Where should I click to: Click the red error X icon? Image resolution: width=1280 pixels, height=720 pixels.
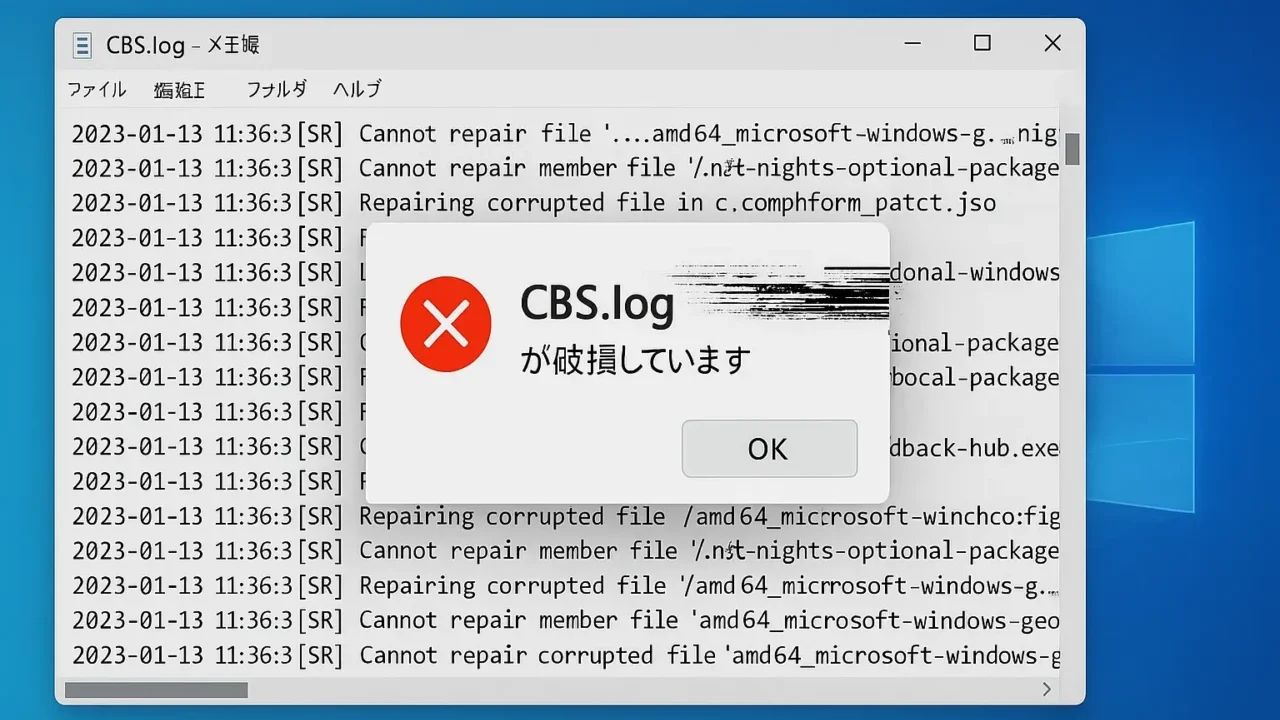pyautogui.click(x=446, y=324)
